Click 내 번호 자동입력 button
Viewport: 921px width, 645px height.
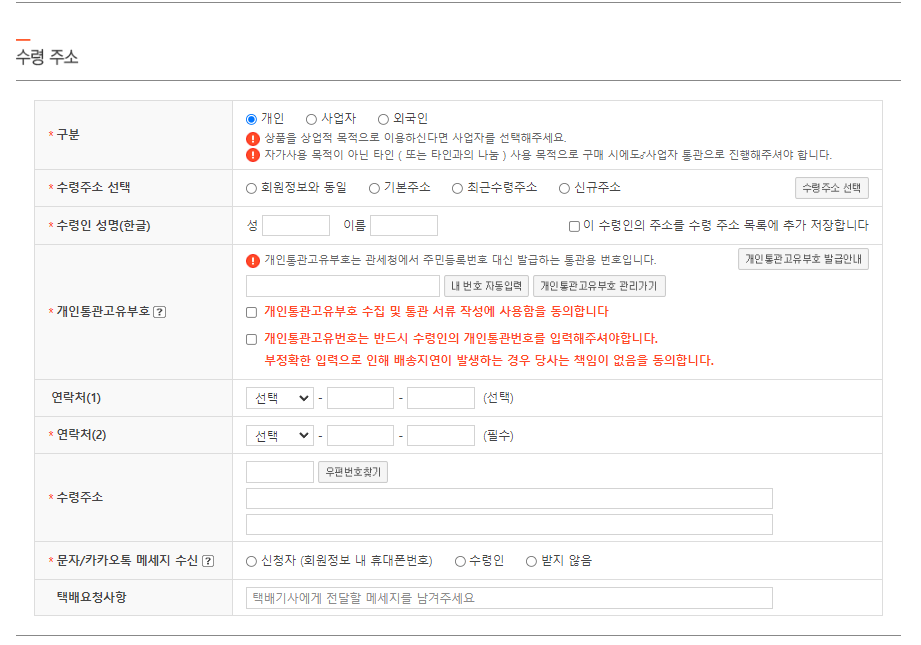coord(486,286)
